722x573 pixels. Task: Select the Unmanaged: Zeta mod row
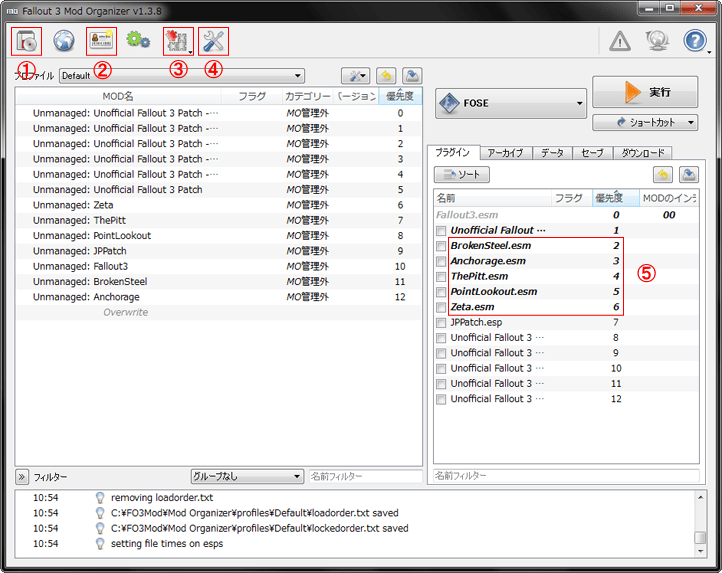click(x=219, y=205)
